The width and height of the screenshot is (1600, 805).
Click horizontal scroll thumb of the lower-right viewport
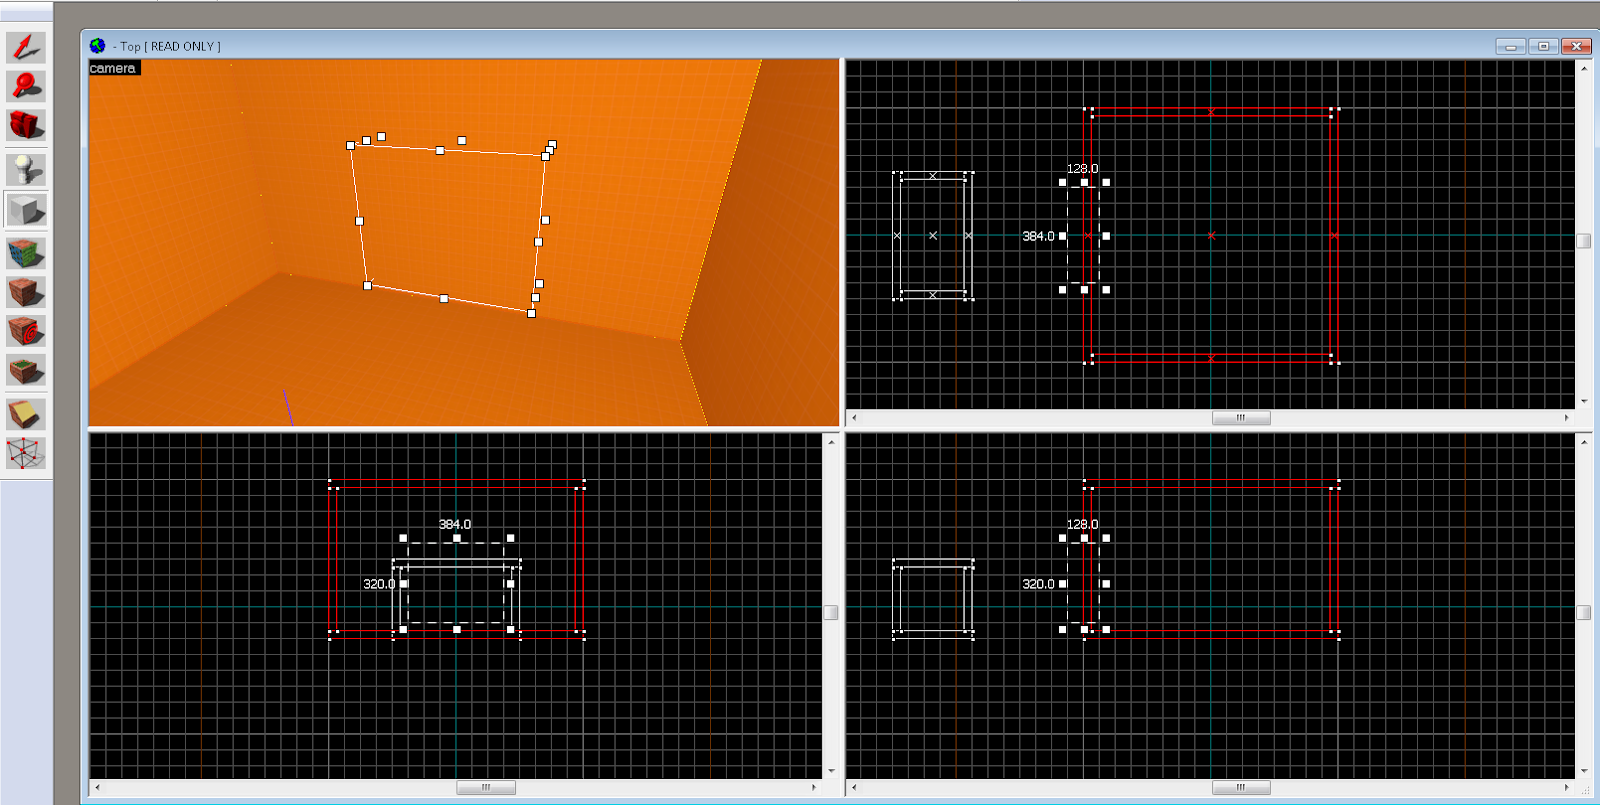[1241, 787]
